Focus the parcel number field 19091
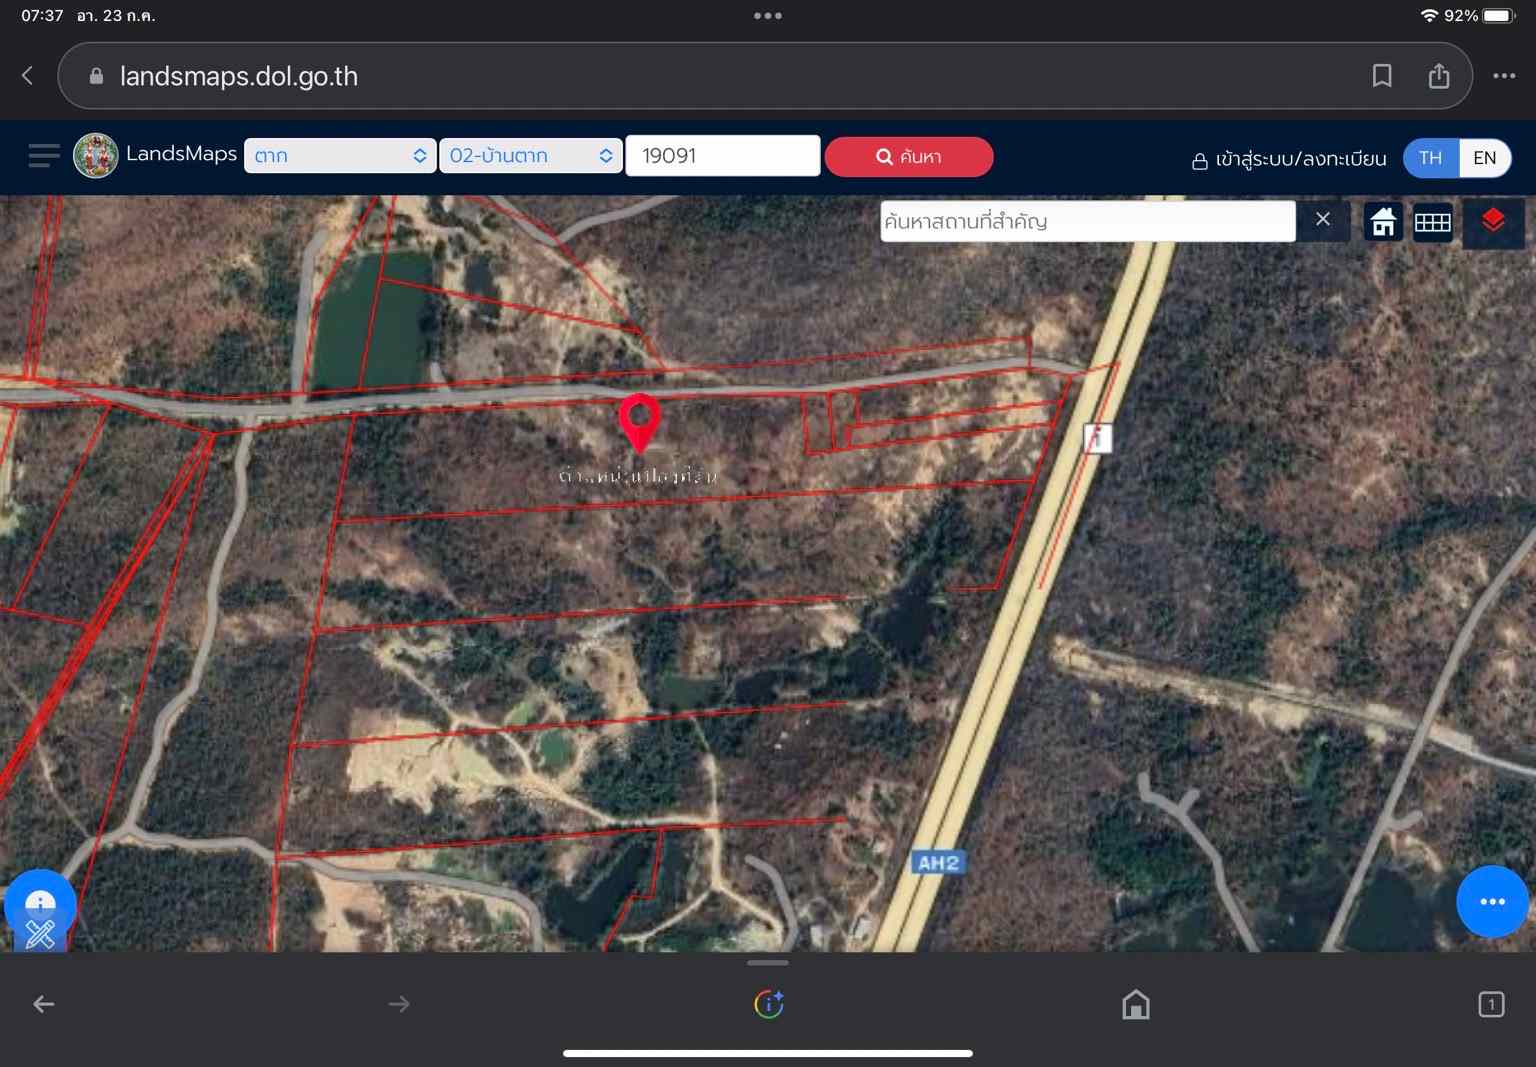1536x1067 pixels. pyautogui.click(x=723, y=156)
